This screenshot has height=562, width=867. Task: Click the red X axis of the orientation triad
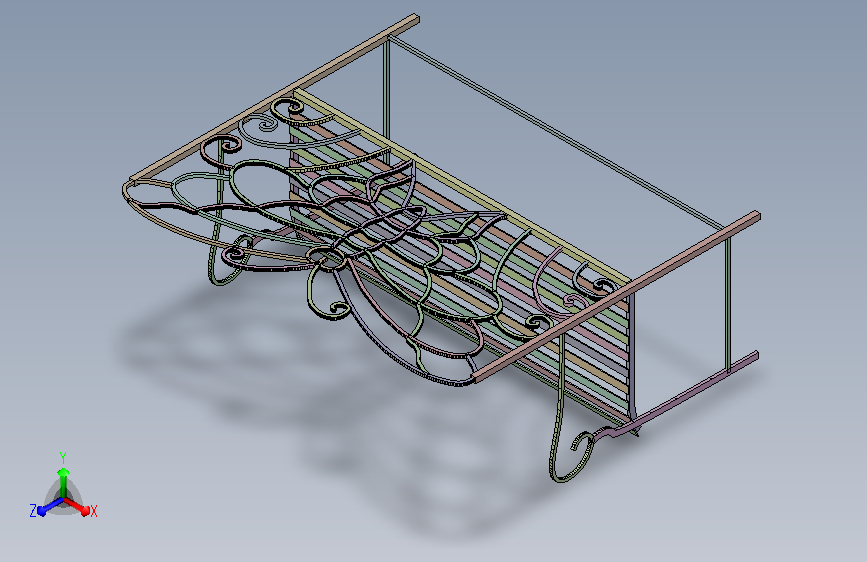pos(77,506)
